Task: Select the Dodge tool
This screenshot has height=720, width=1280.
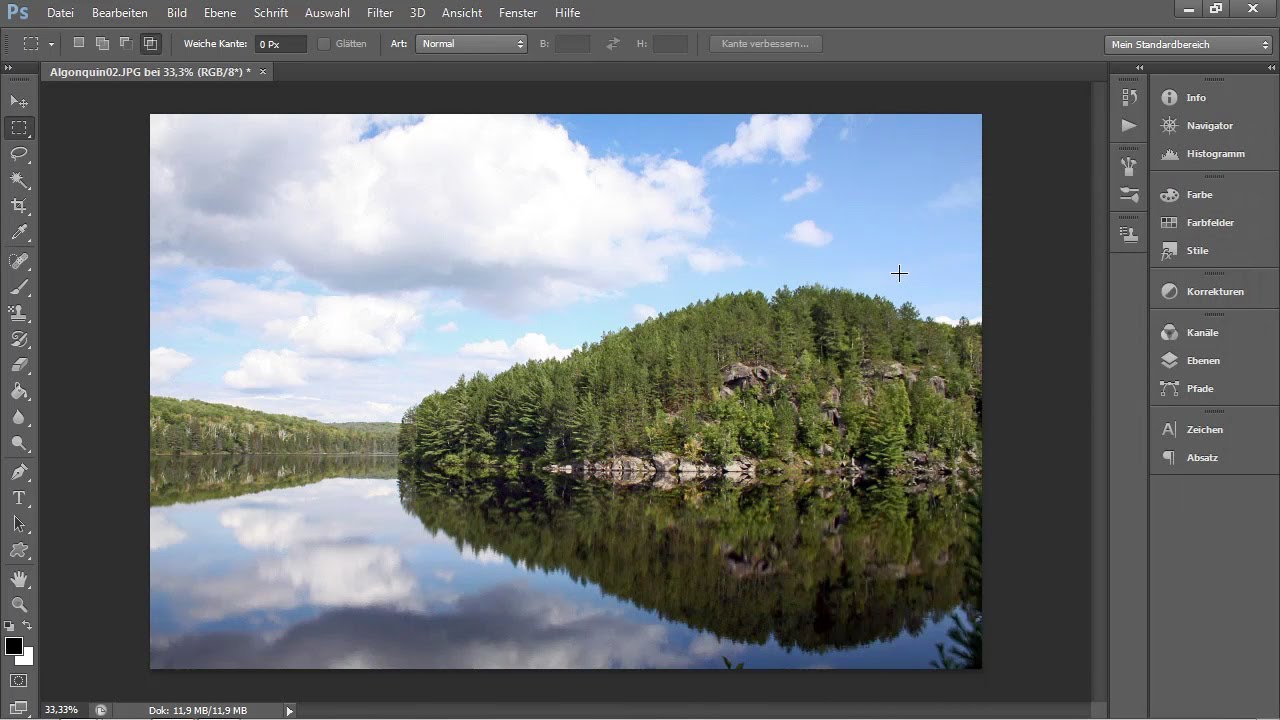Action: coord(19,443)
